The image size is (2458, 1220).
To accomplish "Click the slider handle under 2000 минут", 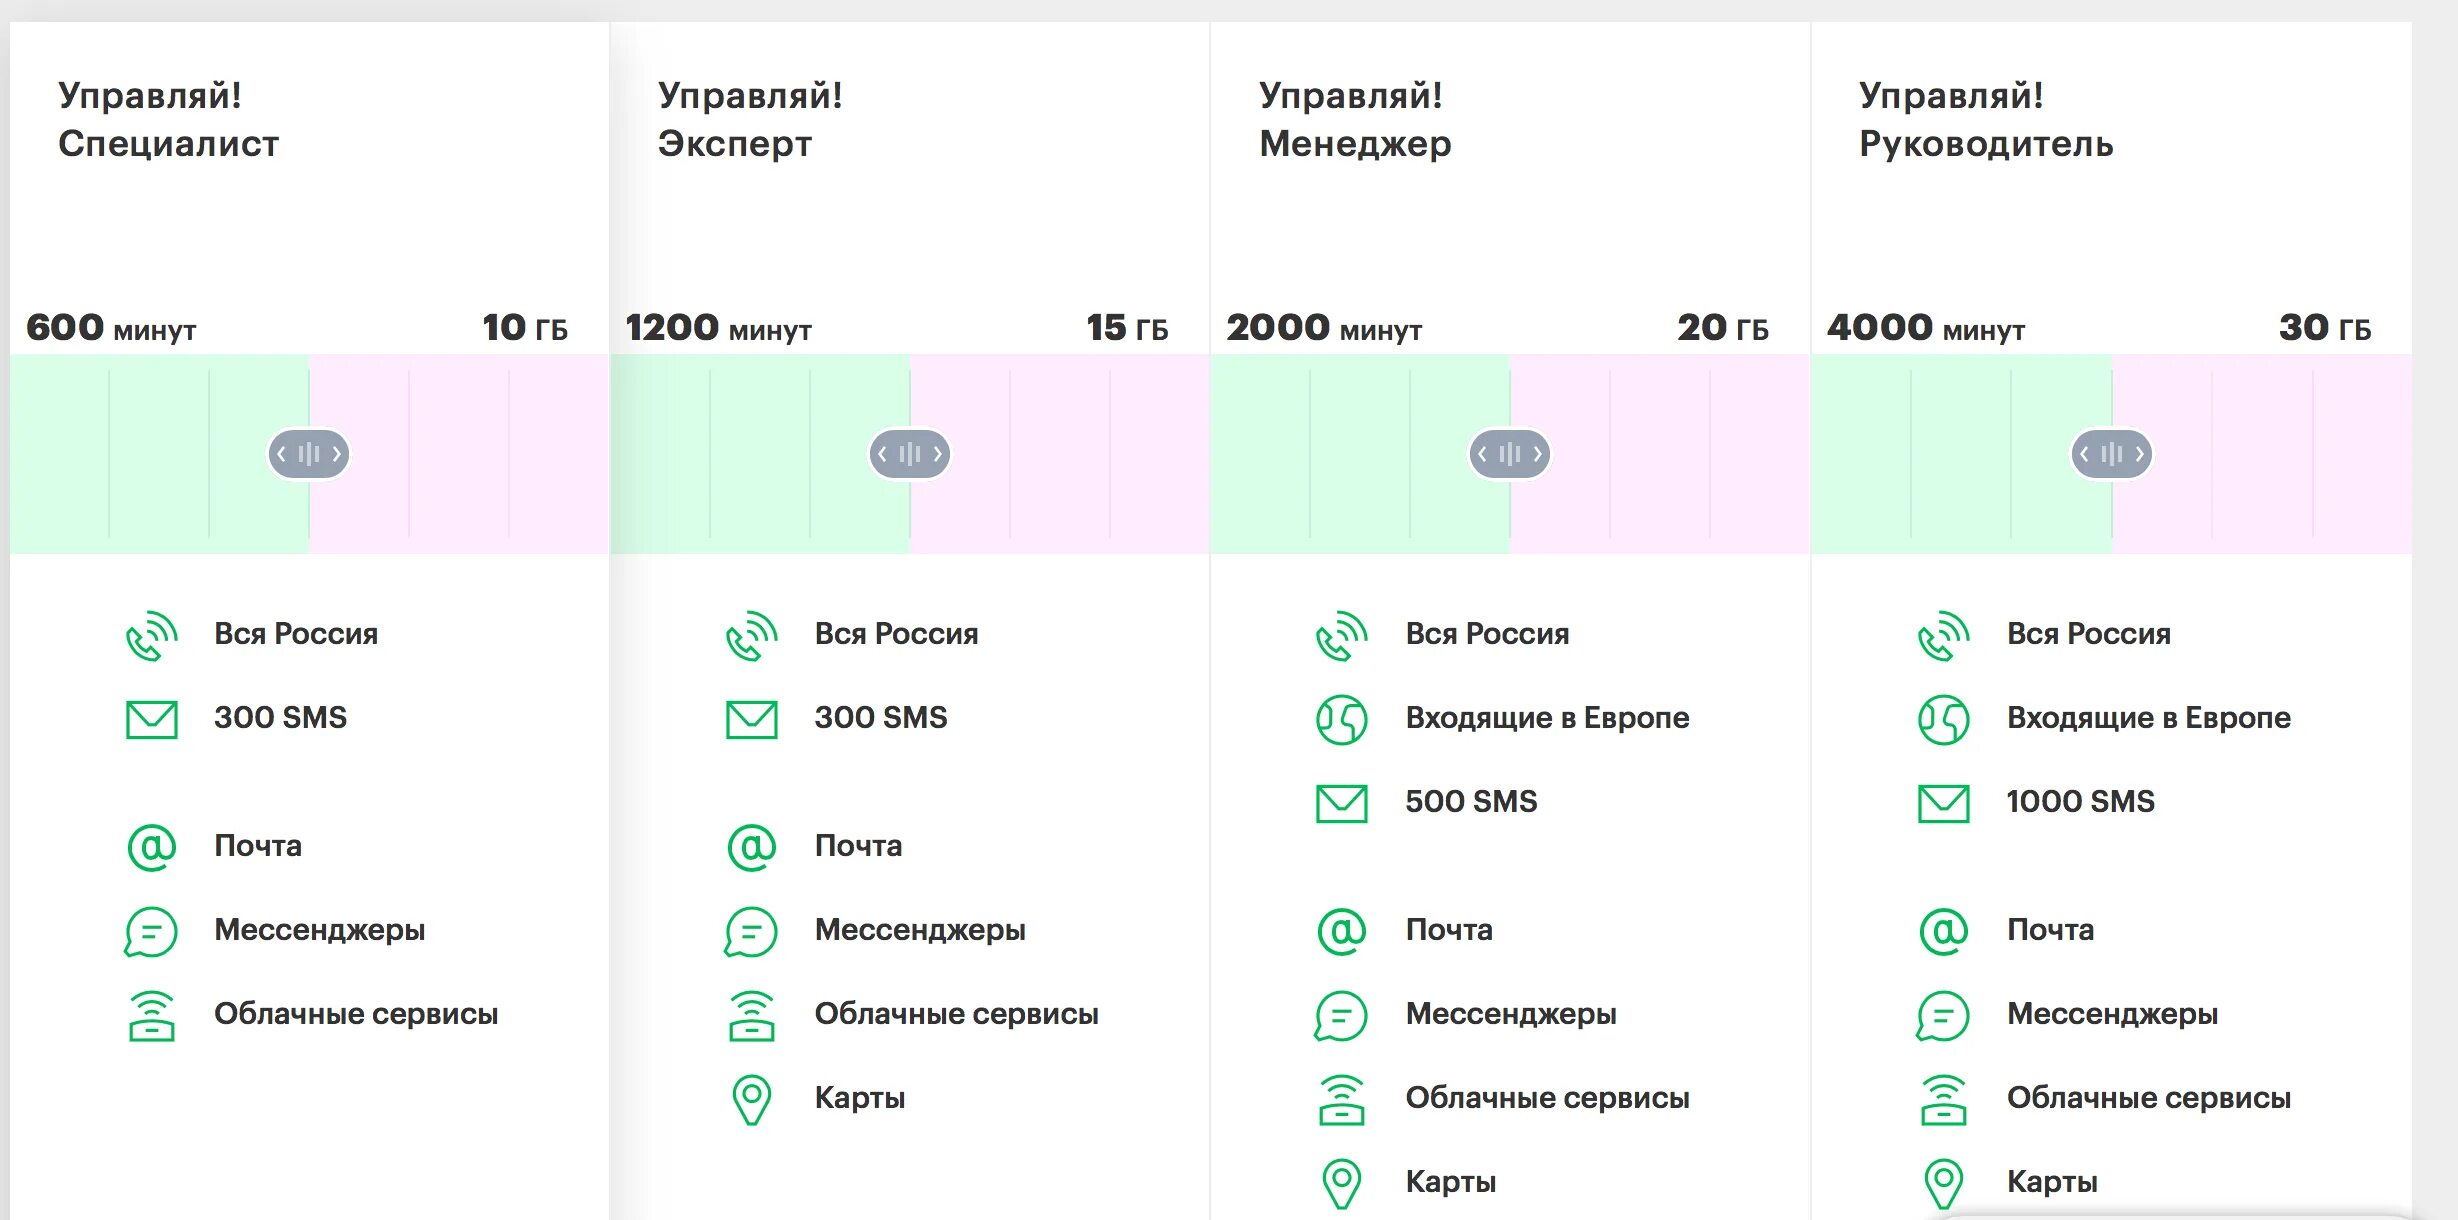I will [1510, 454].
